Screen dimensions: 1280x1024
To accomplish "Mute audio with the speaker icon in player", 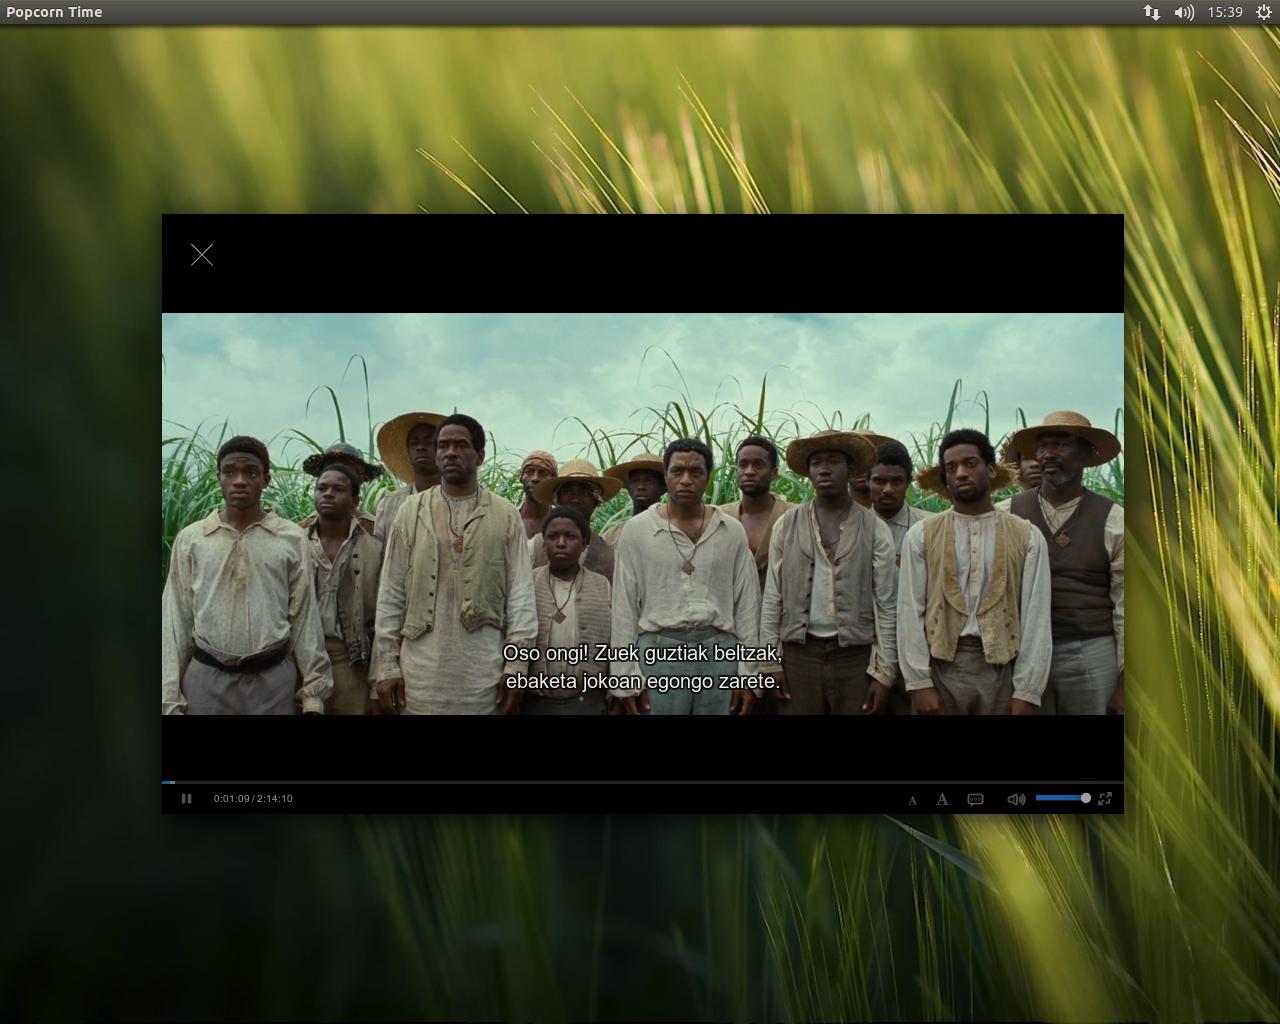I will click(x=1016, y=799).
